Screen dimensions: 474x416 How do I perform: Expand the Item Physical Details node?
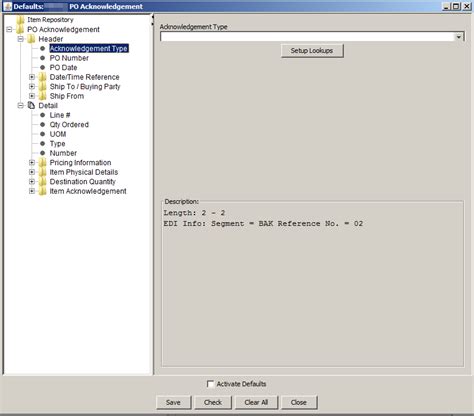(32, 172)
